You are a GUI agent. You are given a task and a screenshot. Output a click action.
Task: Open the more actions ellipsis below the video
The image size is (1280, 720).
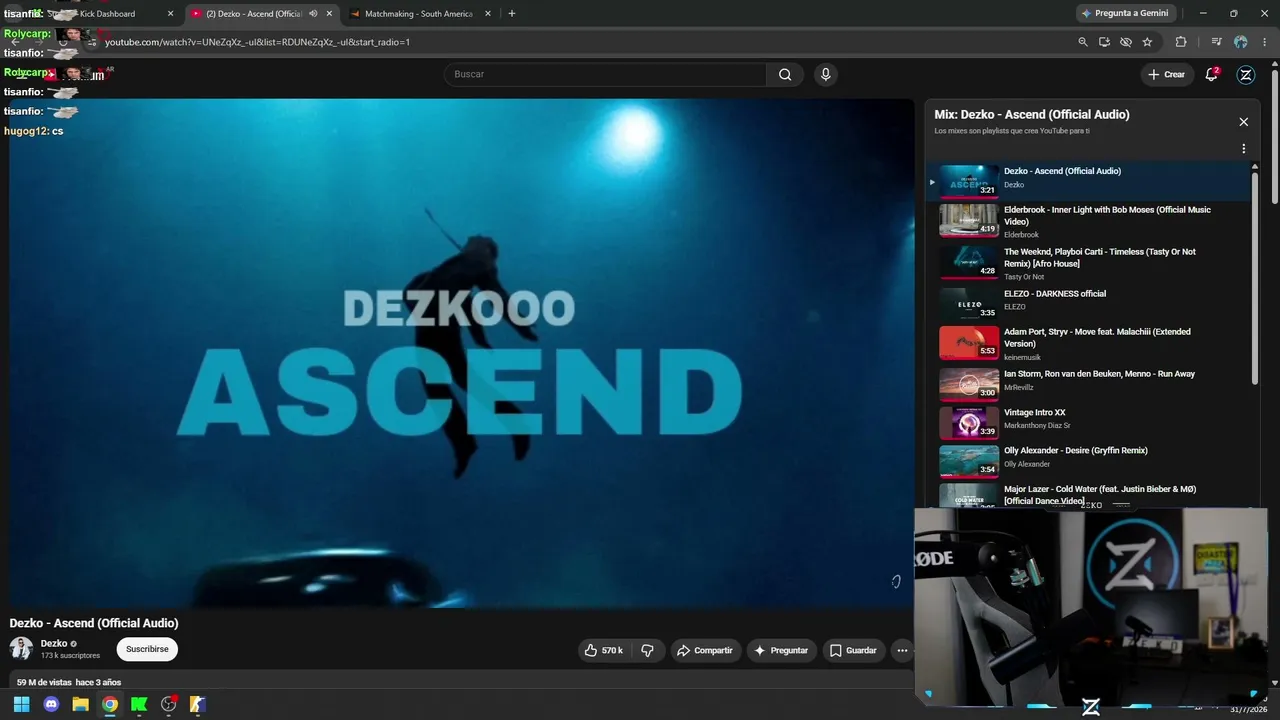pos(902,650)
